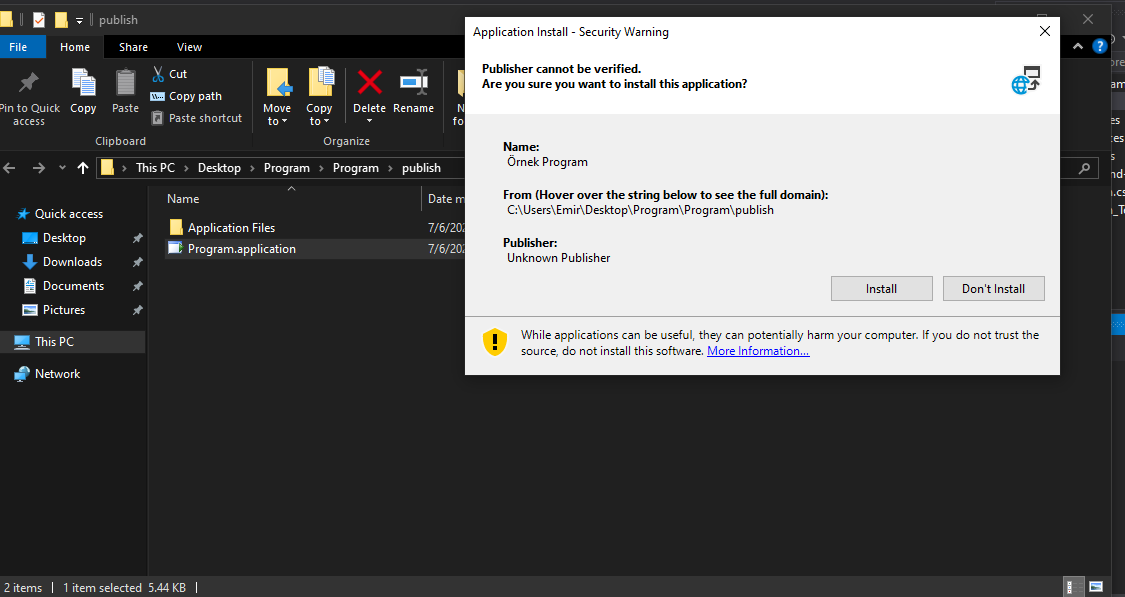Click the red Delete icon
This screenshot has width=1125, height=597.
point(369,83)
